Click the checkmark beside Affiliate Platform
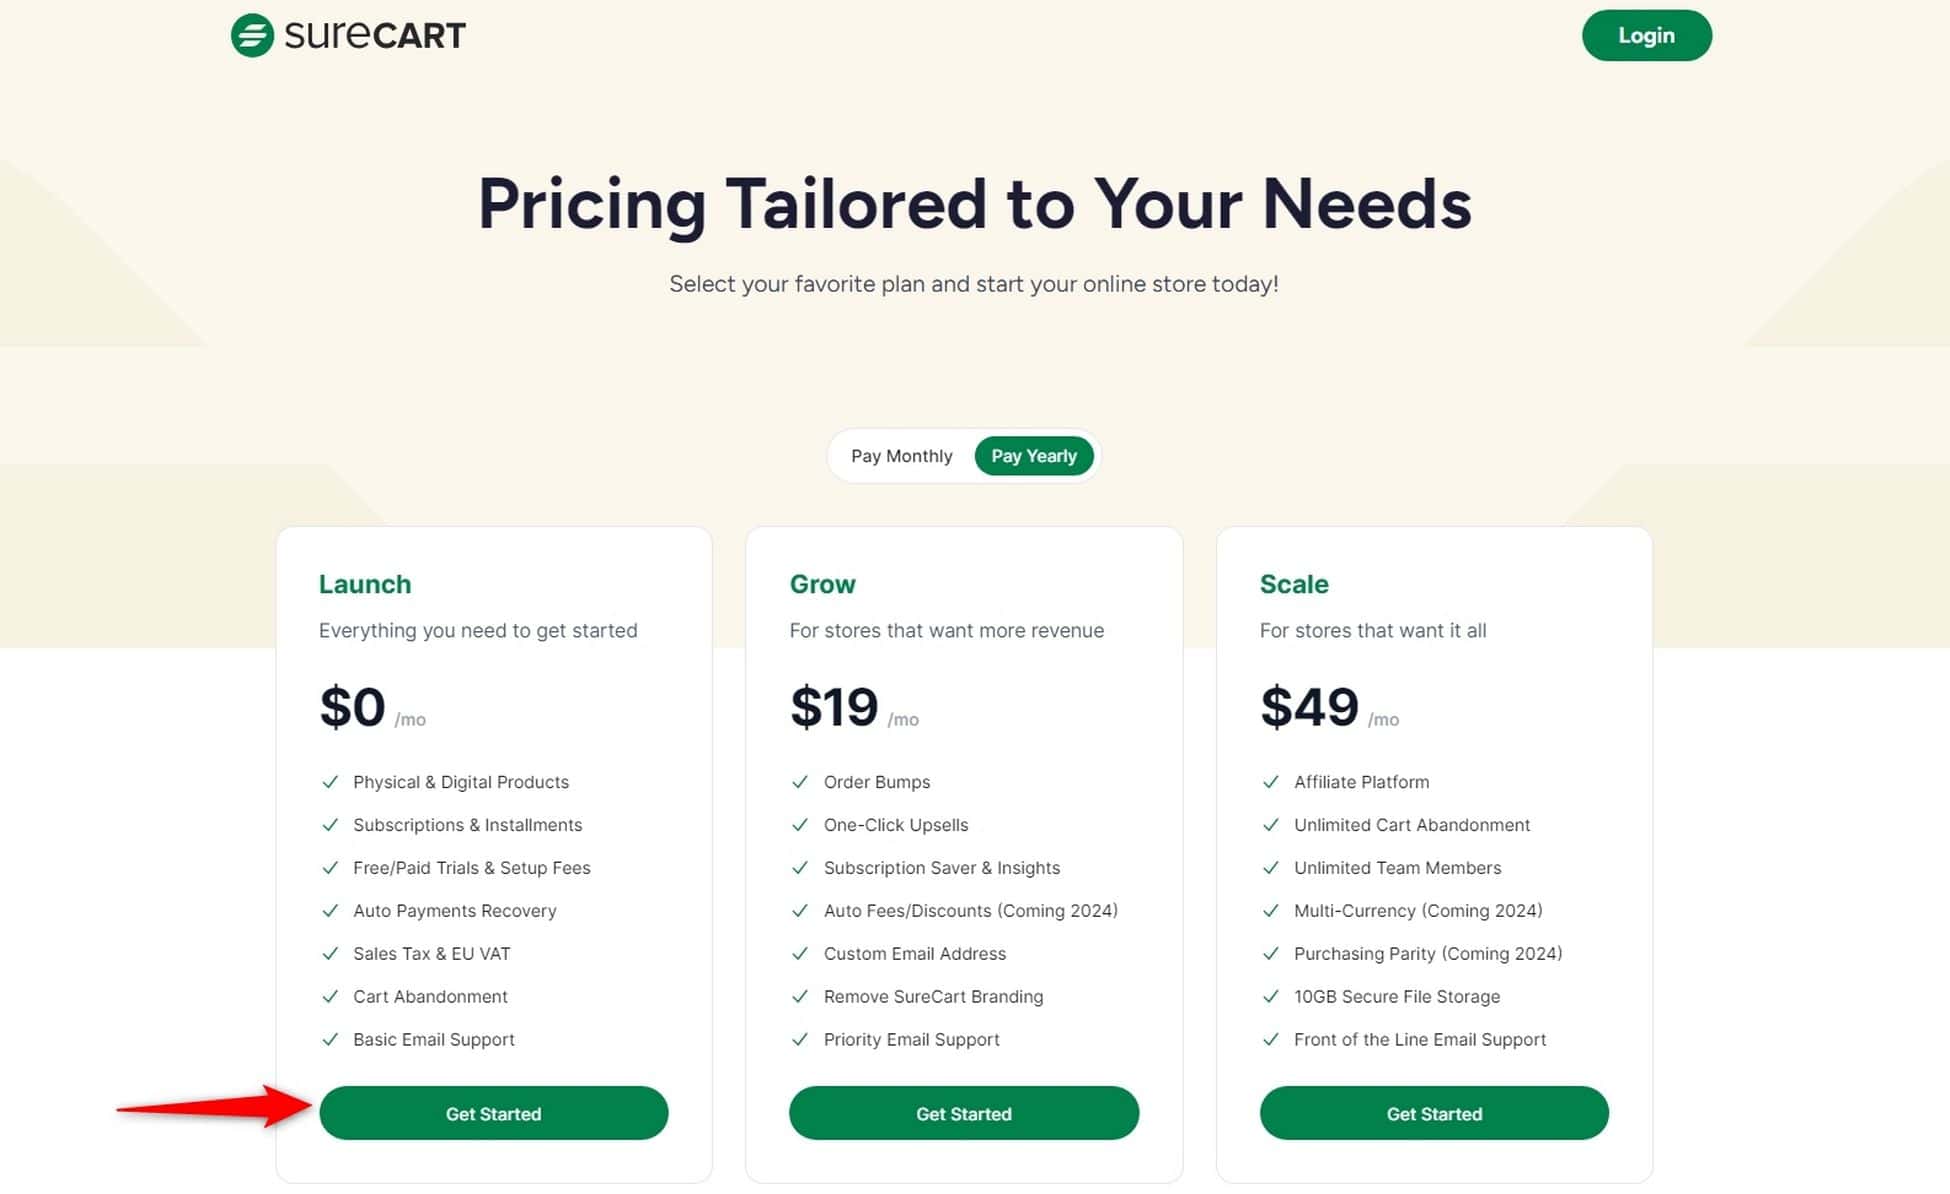 [1272, 782]
